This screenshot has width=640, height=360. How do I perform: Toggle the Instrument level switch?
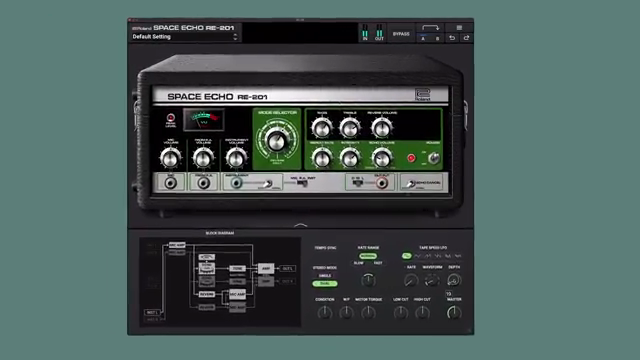coord(267,184)
